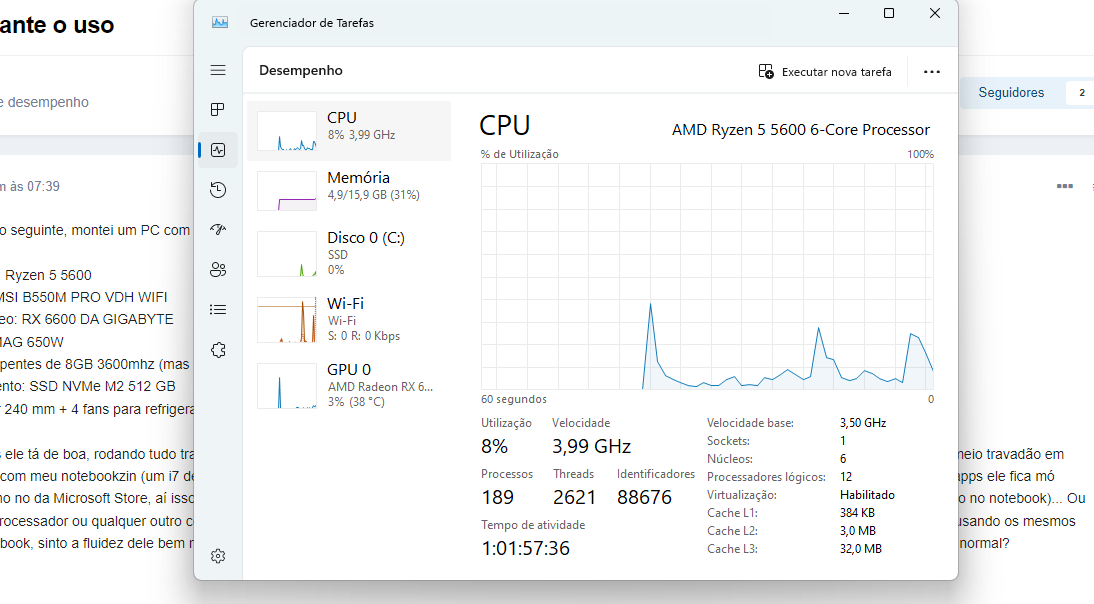Click the GPU 0 mini graph thumbnail
Image resolution: width=1094 pixels, height=604 pixels.
pyautogui.click(x=287, y=386)
